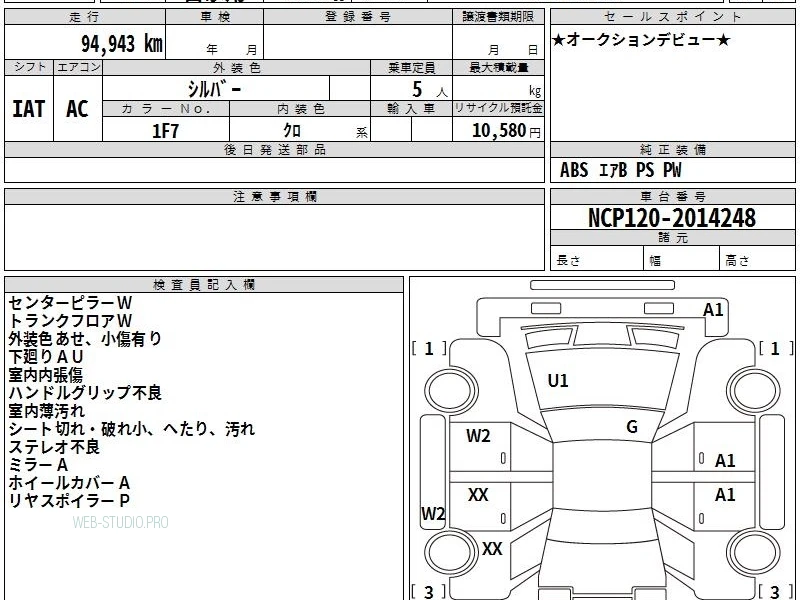The image size is (800, 600).
Task: Select the IAT transmission value
Action: click(x=29, y=109)
